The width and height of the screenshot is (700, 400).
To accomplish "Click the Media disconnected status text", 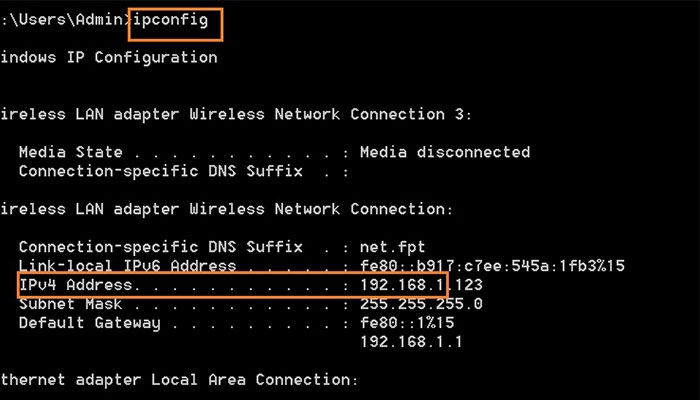I will pyautogui.click(x=445, y=152).
